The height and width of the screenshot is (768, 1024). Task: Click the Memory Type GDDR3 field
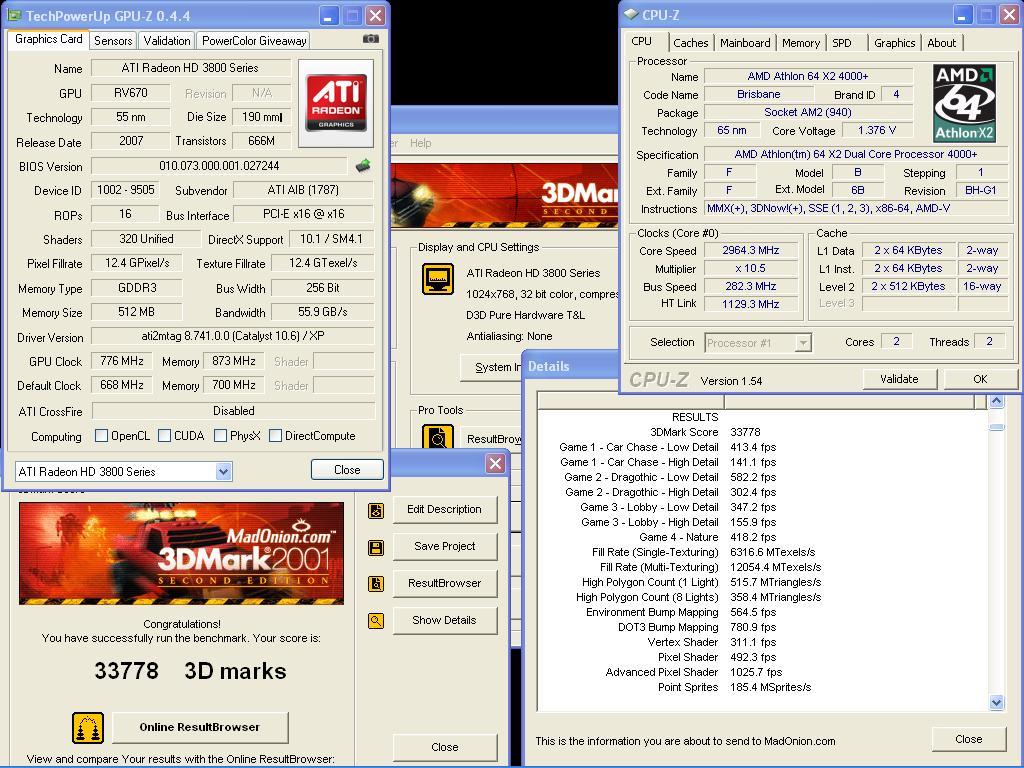pos(136,288)
